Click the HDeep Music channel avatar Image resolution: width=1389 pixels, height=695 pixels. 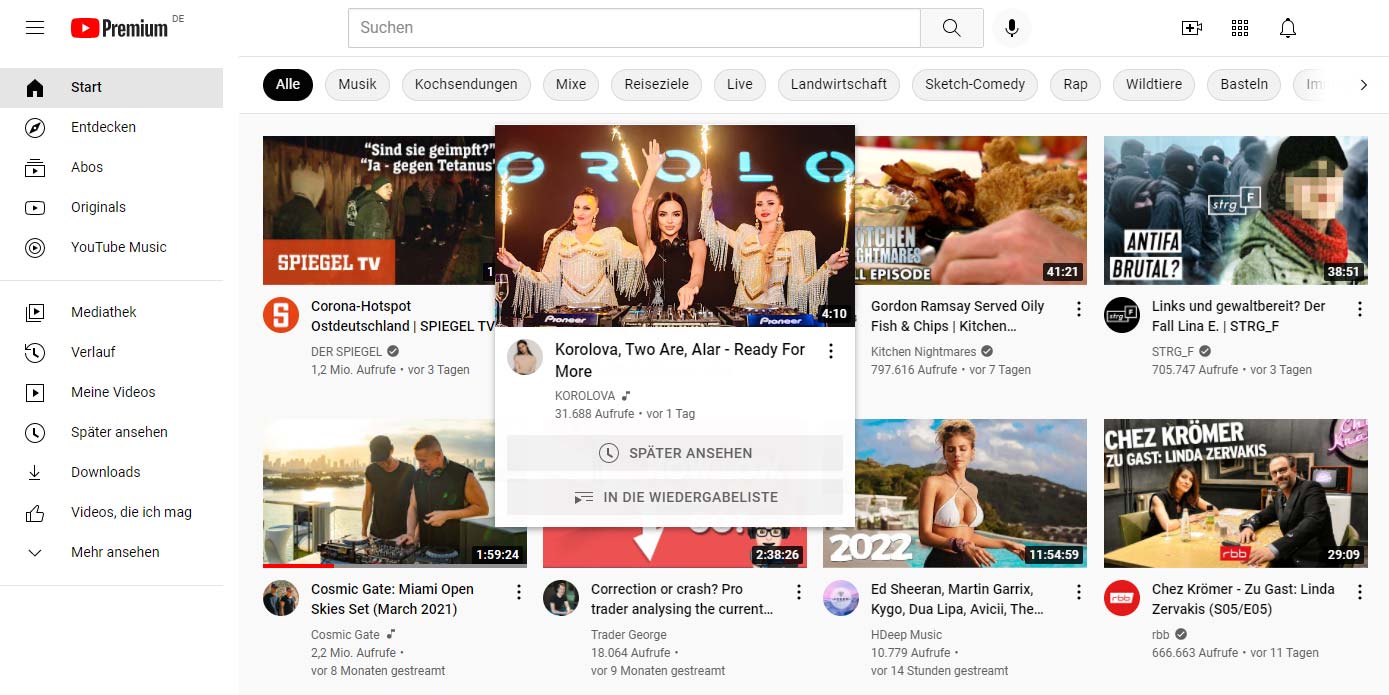coord(841,598)
